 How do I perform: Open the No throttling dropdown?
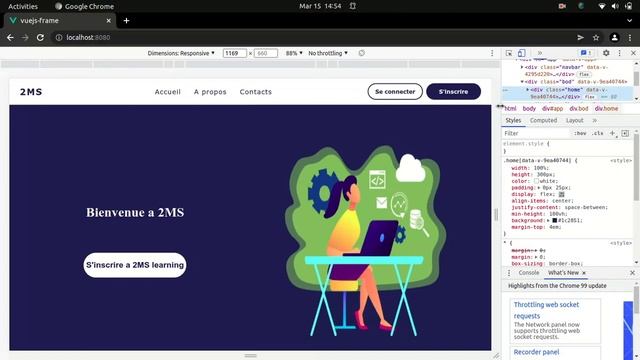(328, 53)
